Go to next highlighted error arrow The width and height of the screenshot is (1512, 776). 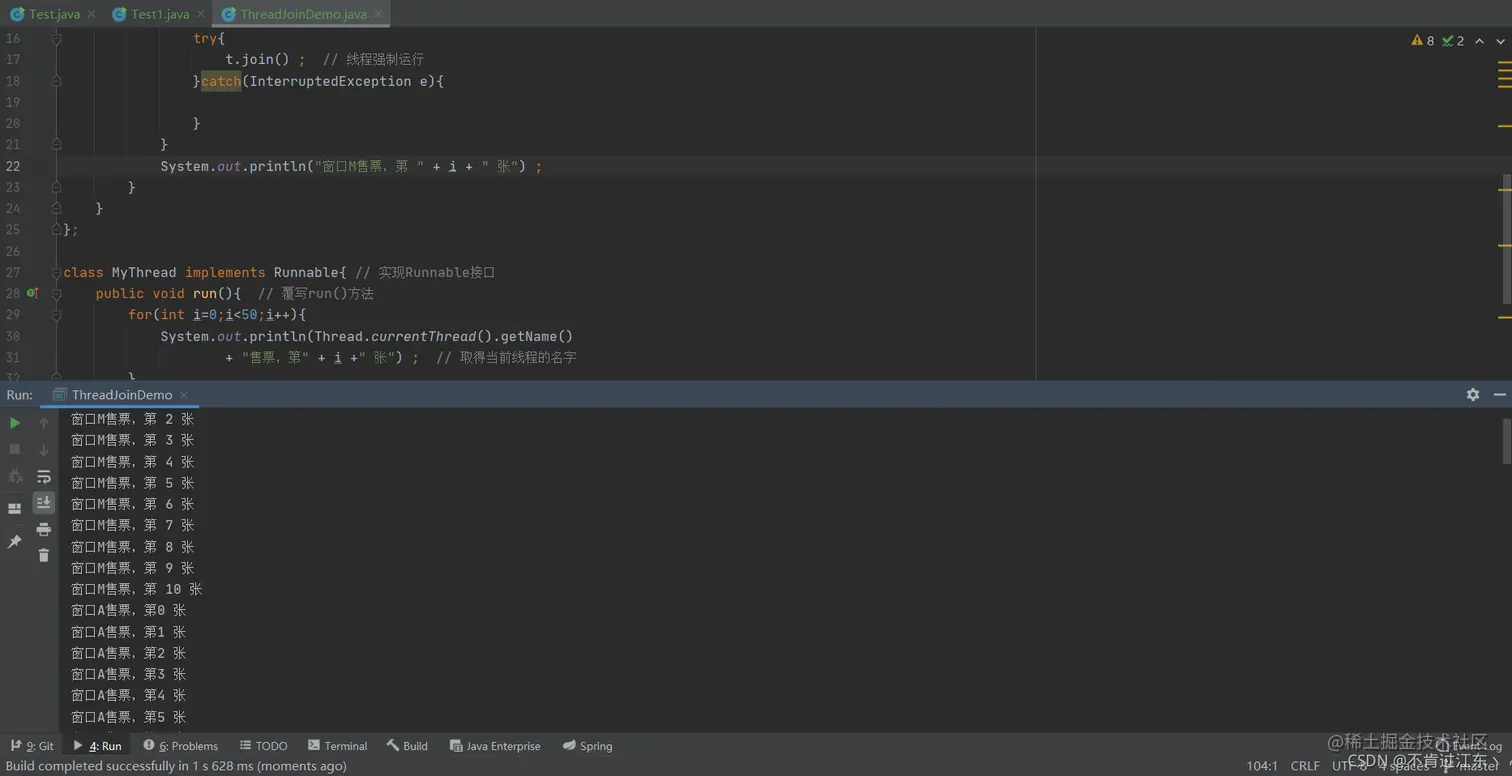point(1500,41)
